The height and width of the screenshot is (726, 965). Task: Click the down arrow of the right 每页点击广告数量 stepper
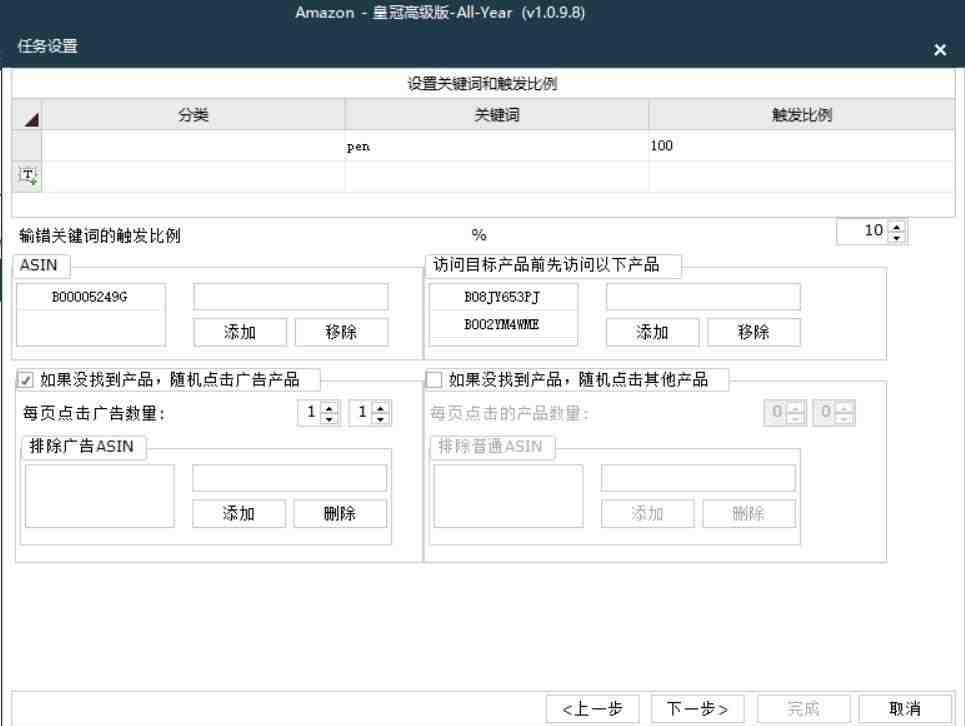pos(380,418)
